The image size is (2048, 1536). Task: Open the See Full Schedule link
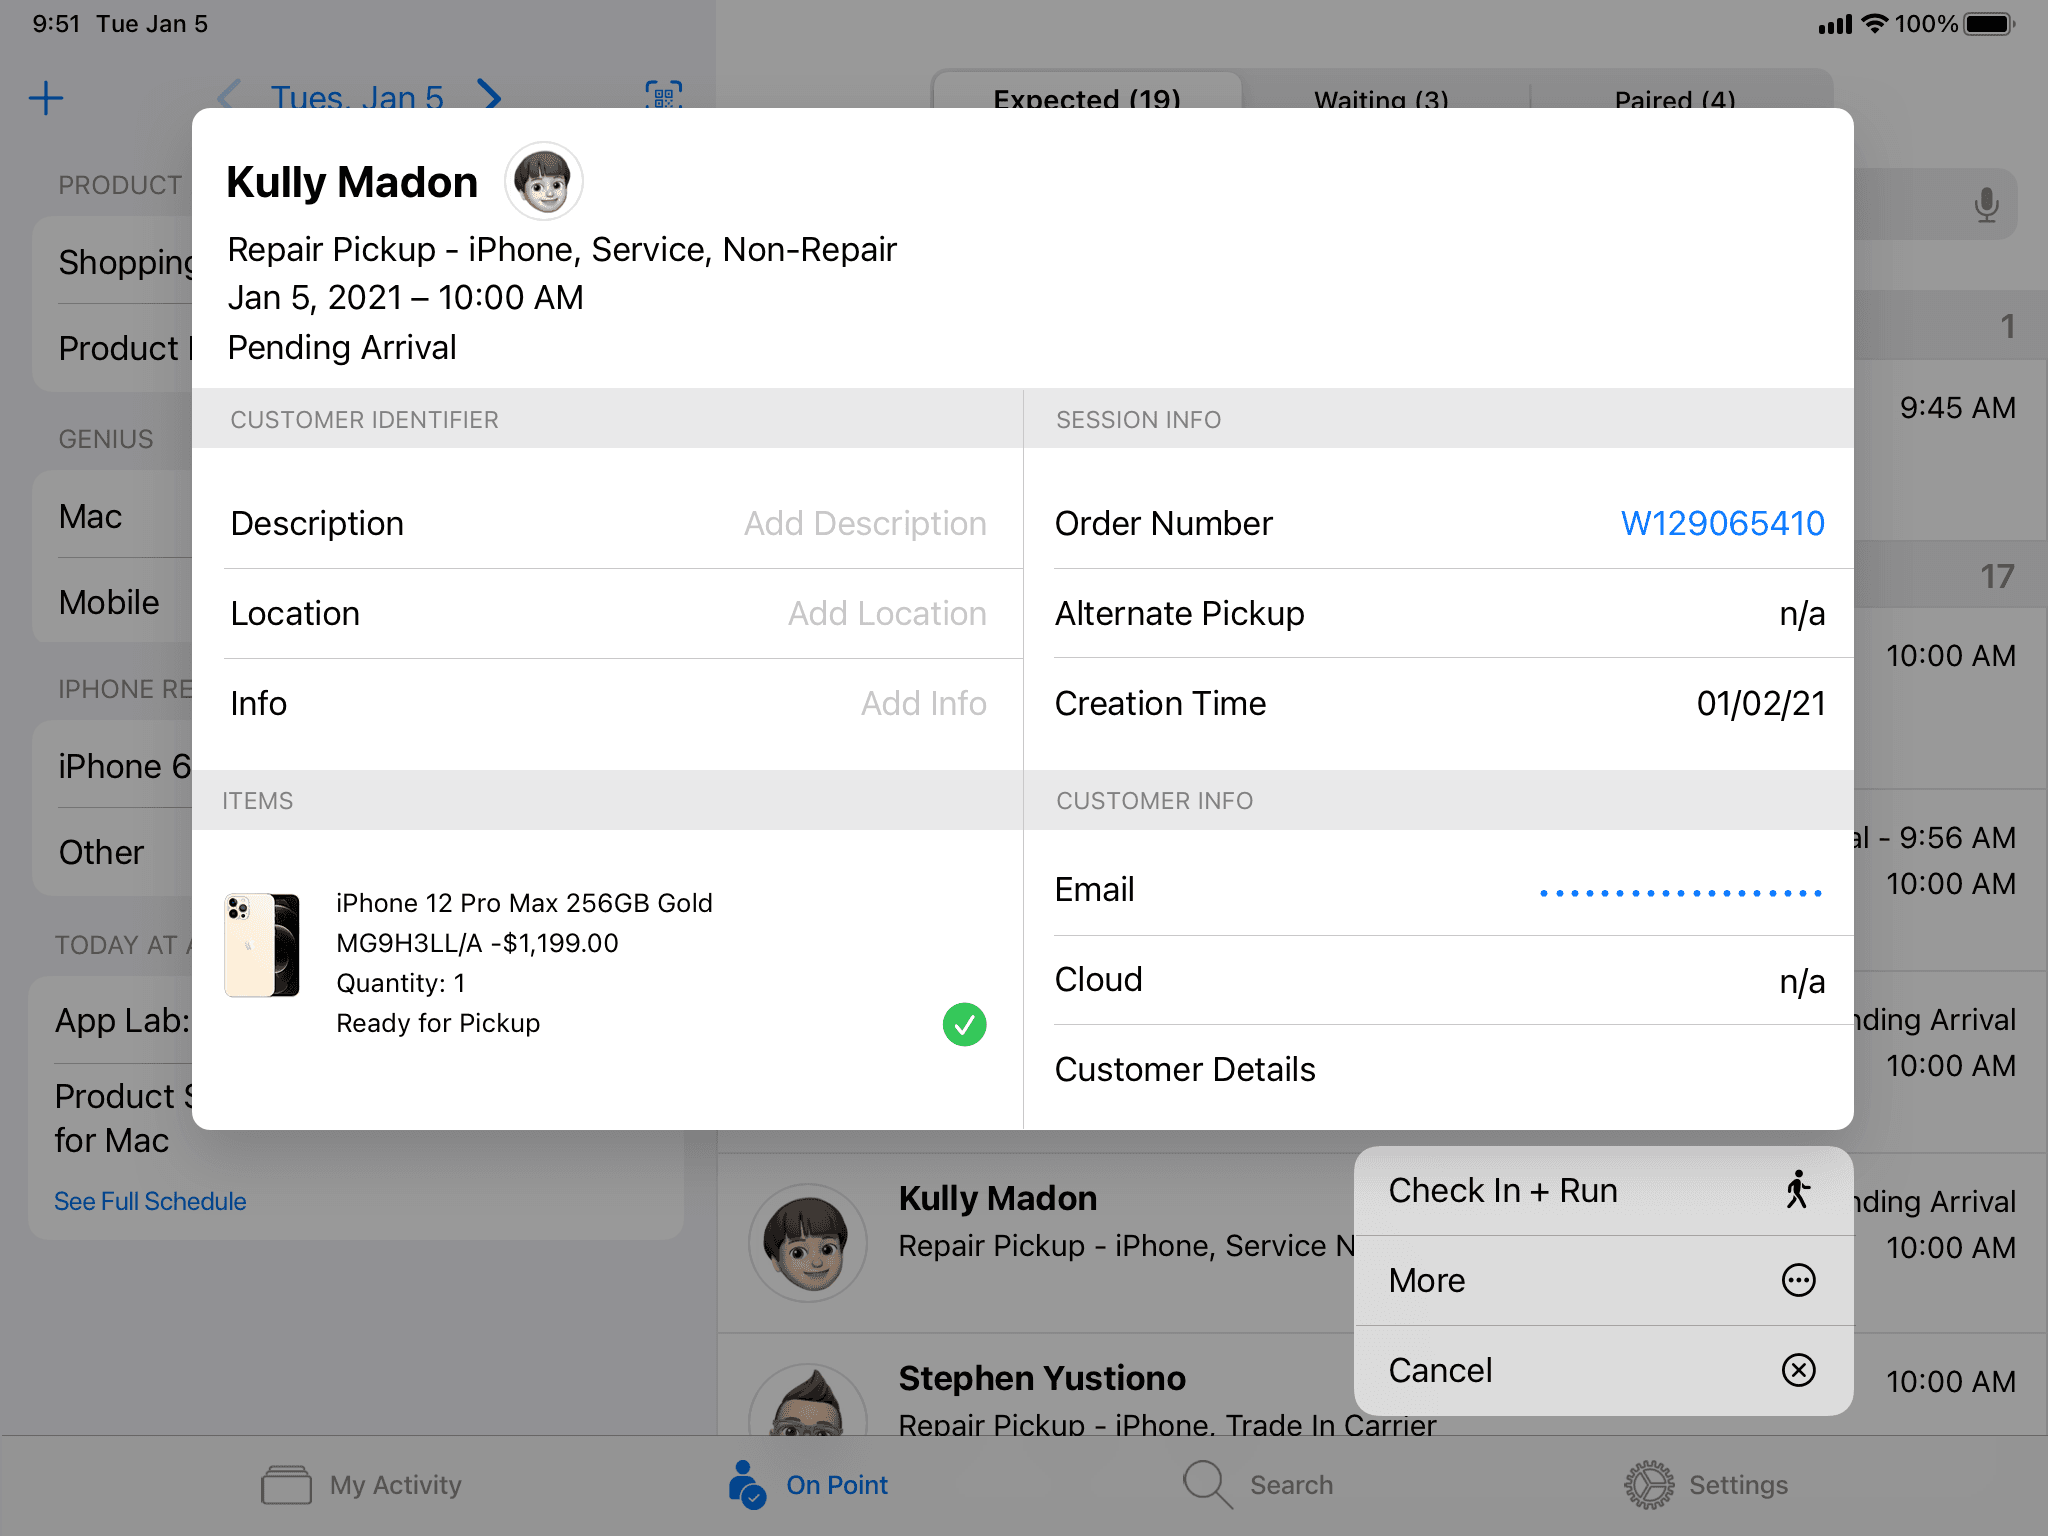150,1201
